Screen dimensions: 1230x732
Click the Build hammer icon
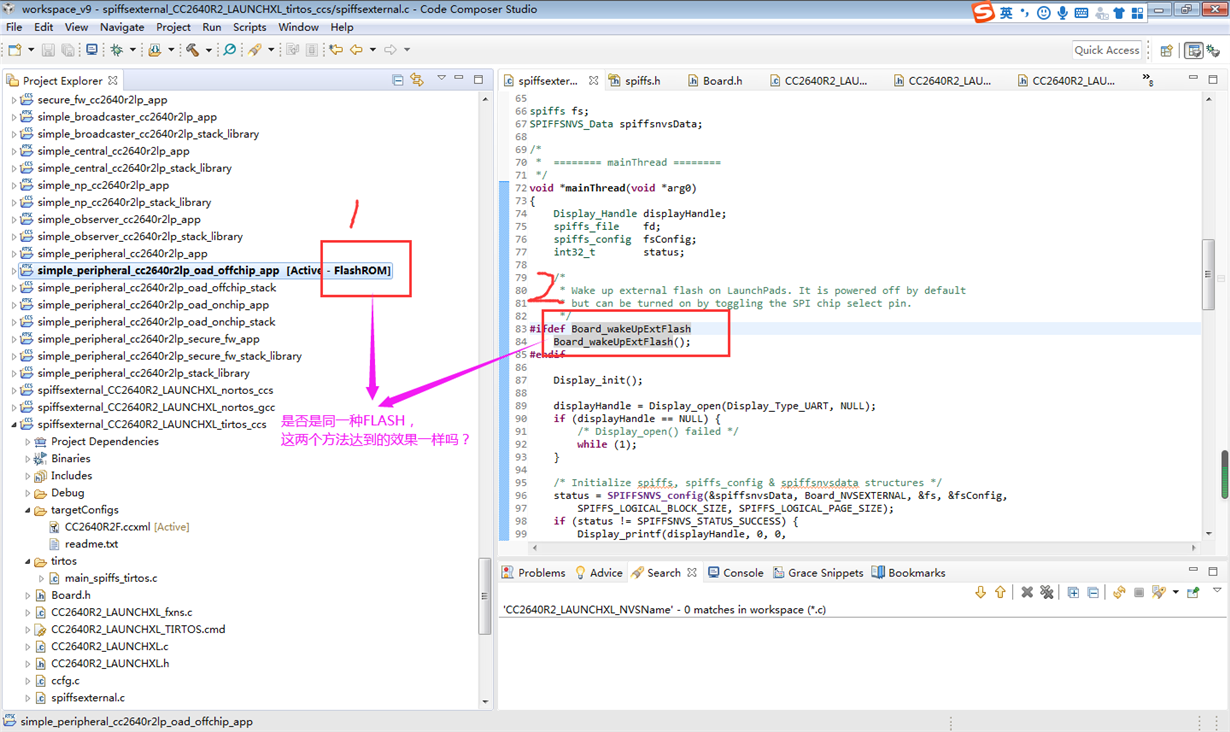192,50
